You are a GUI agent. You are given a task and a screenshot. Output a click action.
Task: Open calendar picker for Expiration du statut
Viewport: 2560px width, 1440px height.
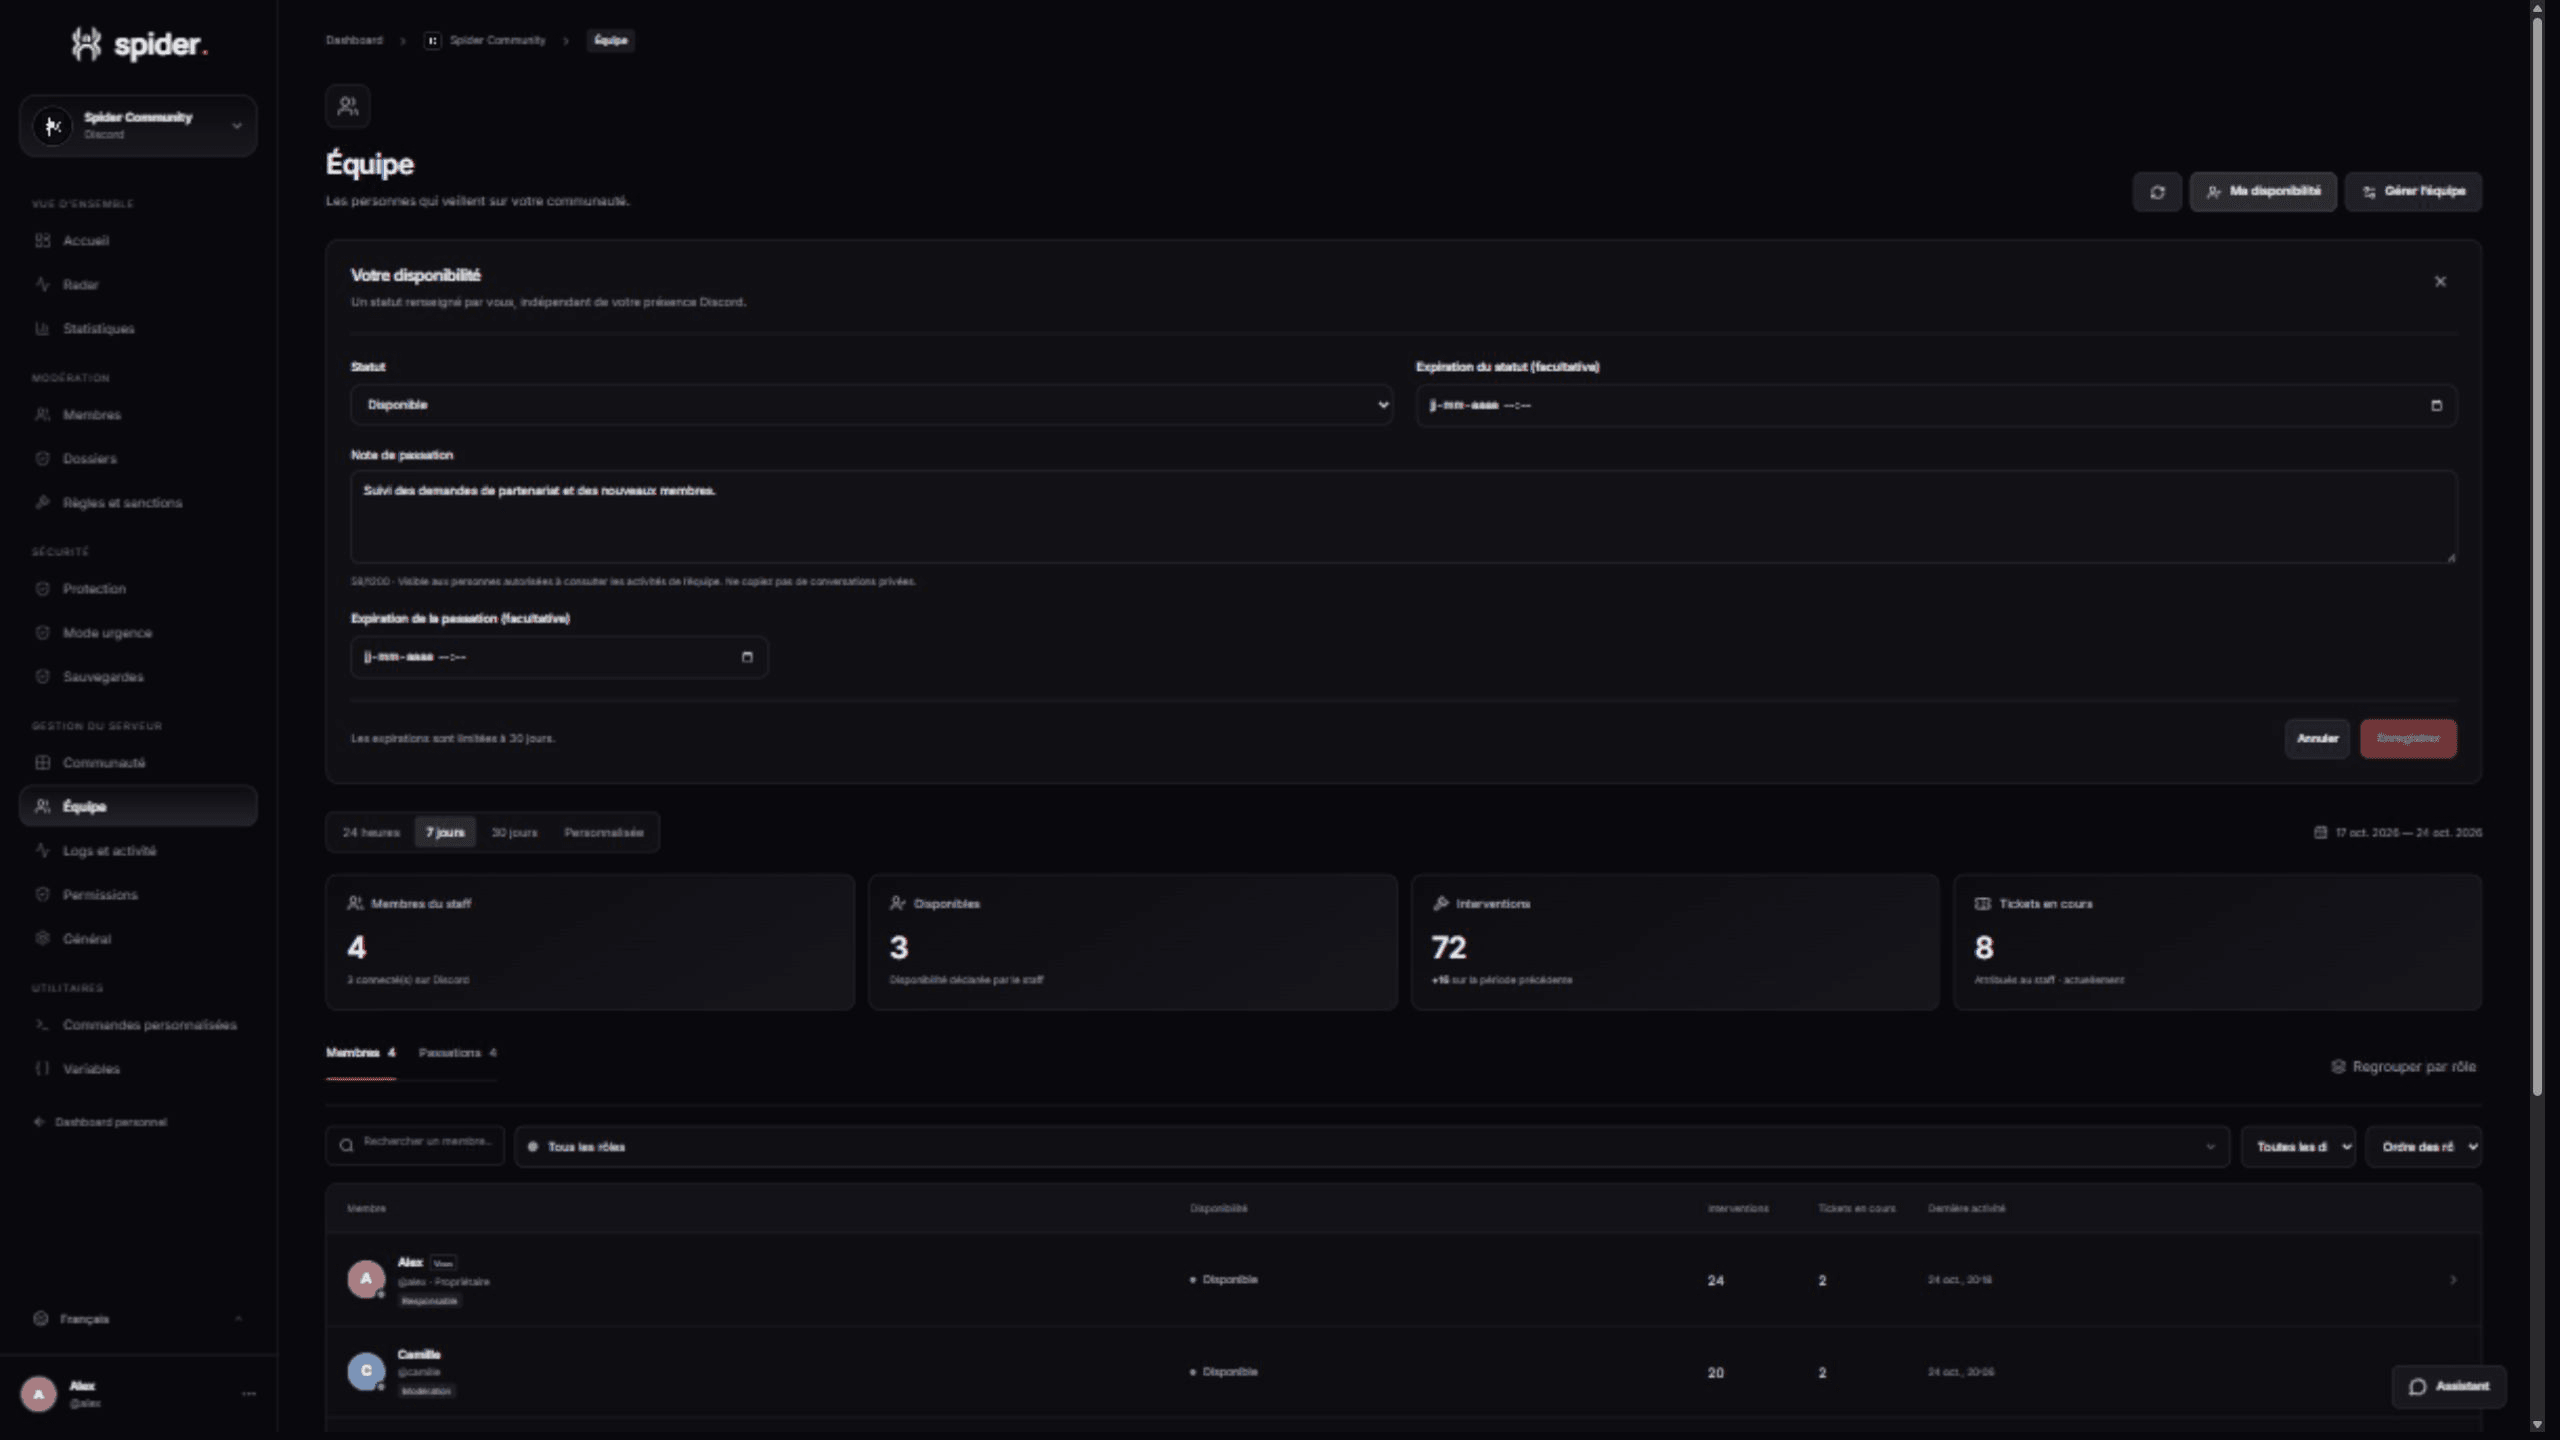[2436, 405]
